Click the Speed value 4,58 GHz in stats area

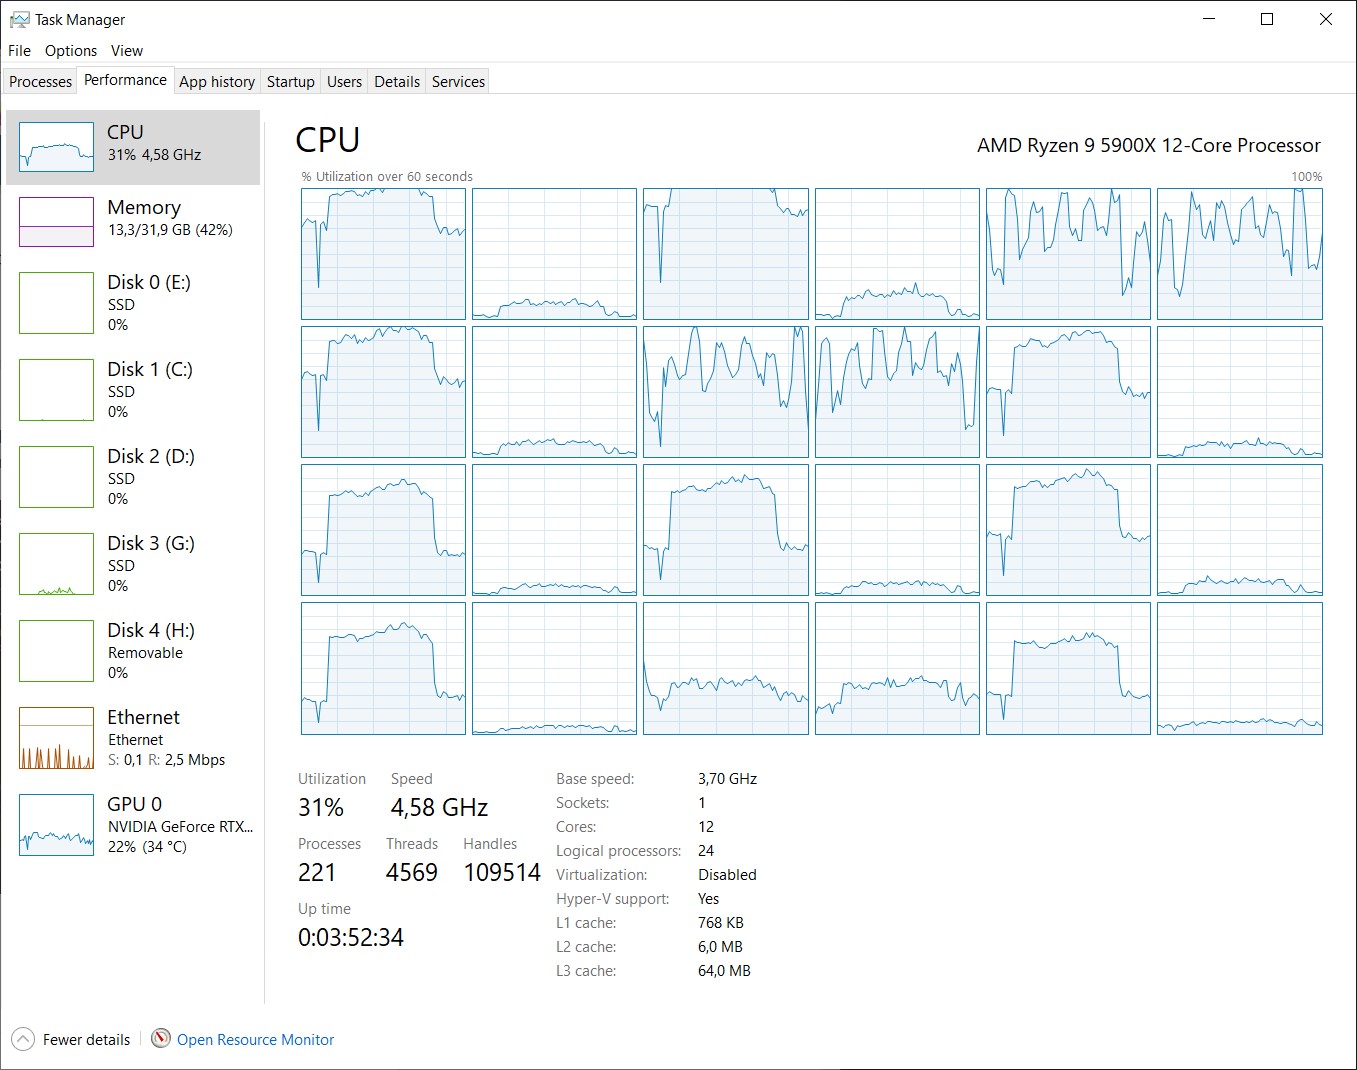(439, 807)
